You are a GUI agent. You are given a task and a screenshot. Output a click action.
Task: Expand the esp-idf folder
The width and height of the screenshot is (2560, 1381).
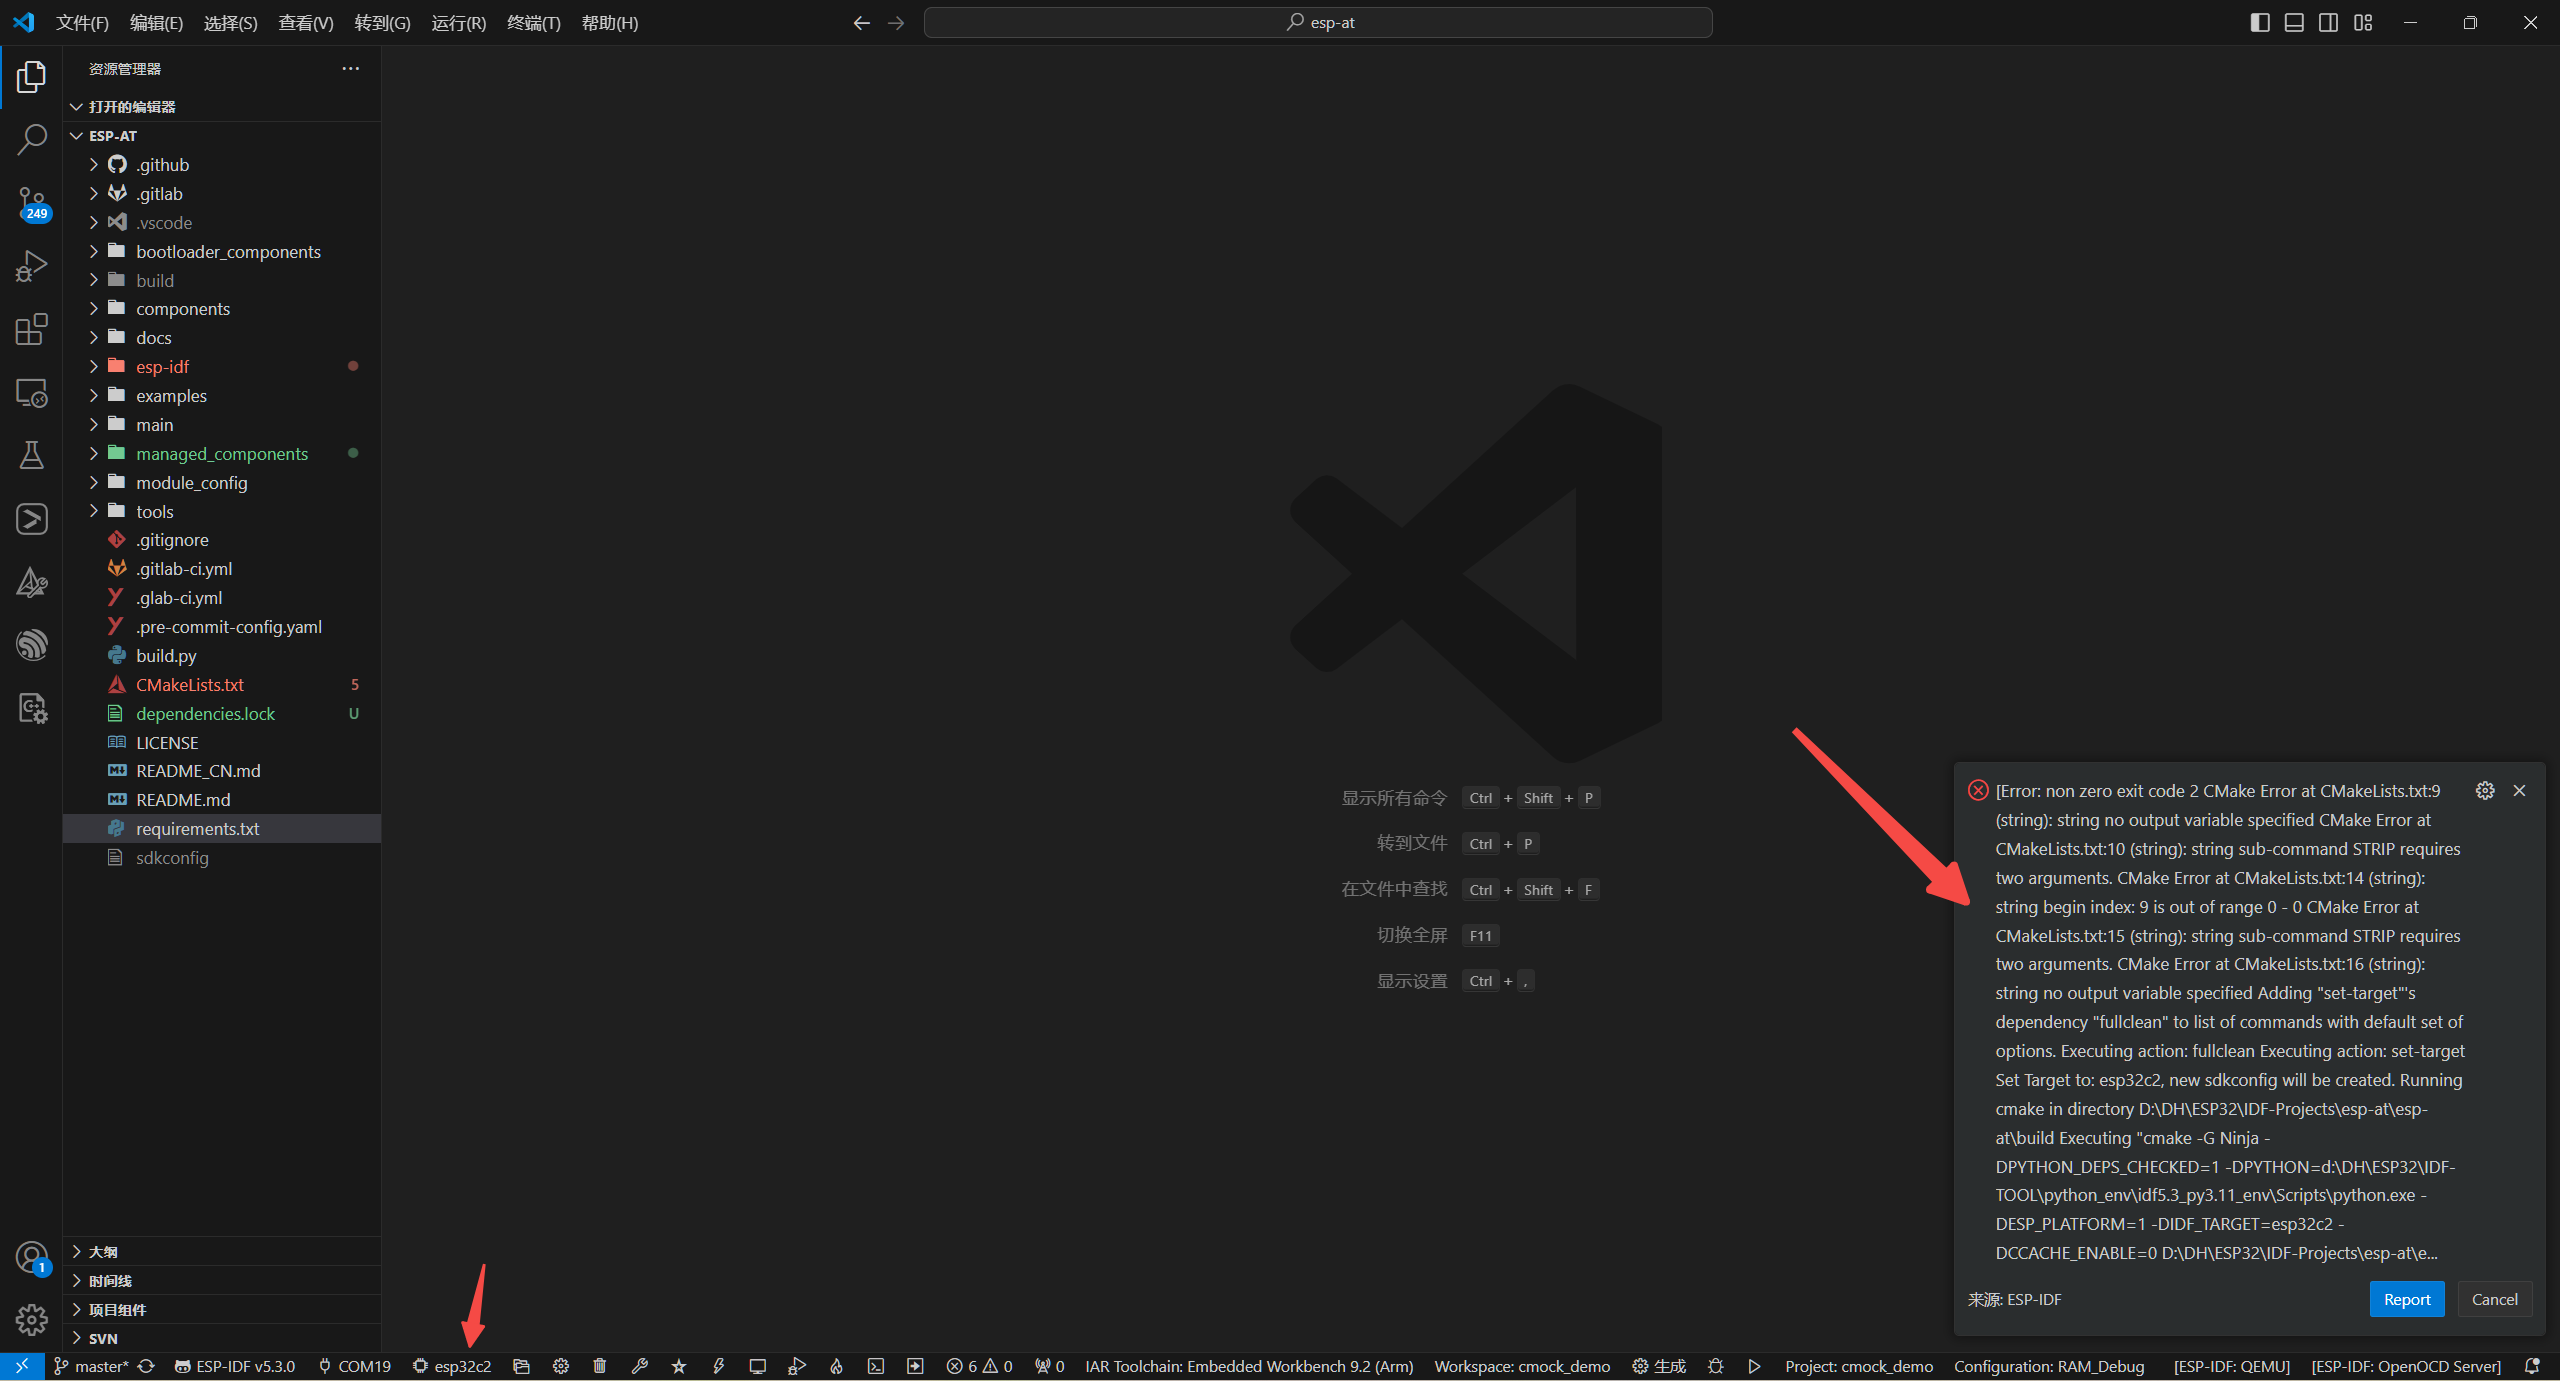point(221,367)
